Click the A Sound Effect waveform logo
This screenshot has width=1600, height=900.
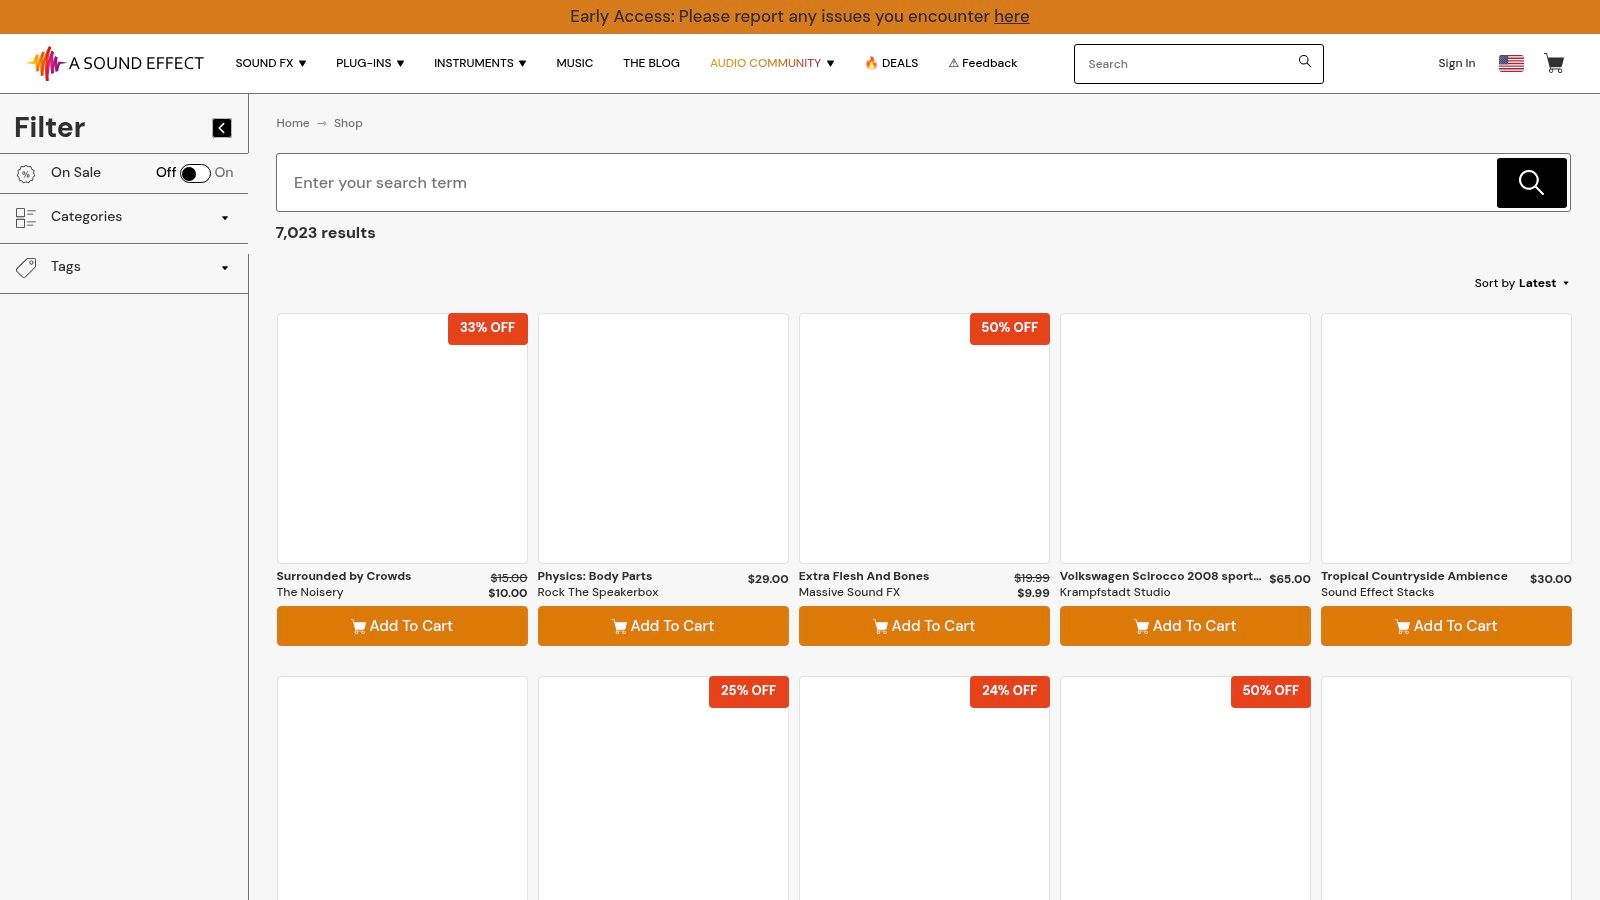point(46,63)
